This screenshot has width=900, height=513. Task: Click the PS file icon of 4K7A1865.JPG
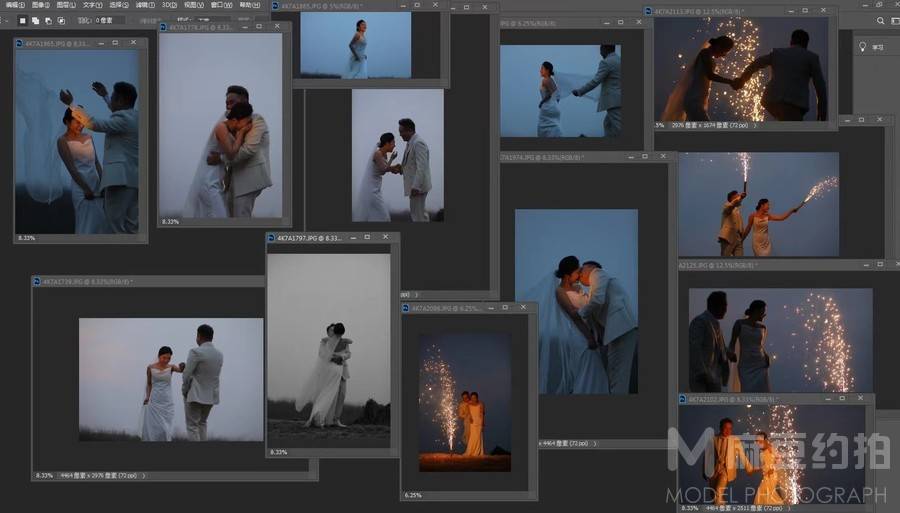click(x=276, y=6)
